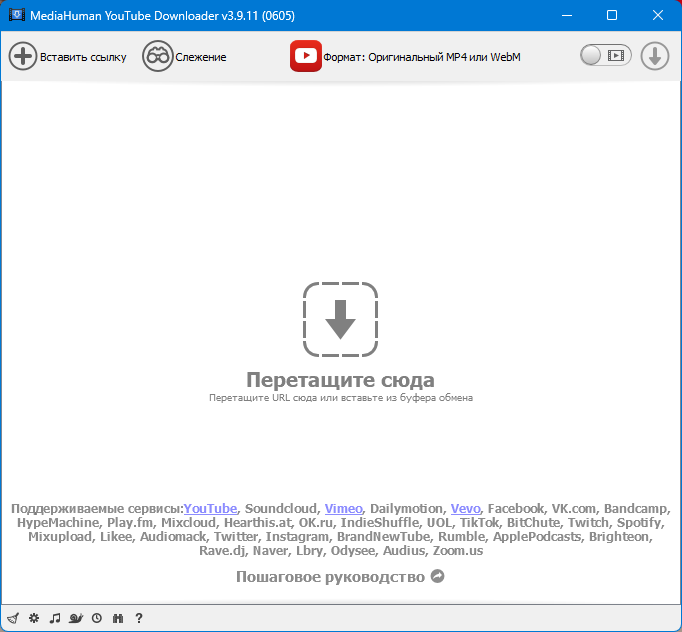Click the app icon in the title bar
This screenshot has height=632, width=682.
pyautogui.click(x=17, y=15)
